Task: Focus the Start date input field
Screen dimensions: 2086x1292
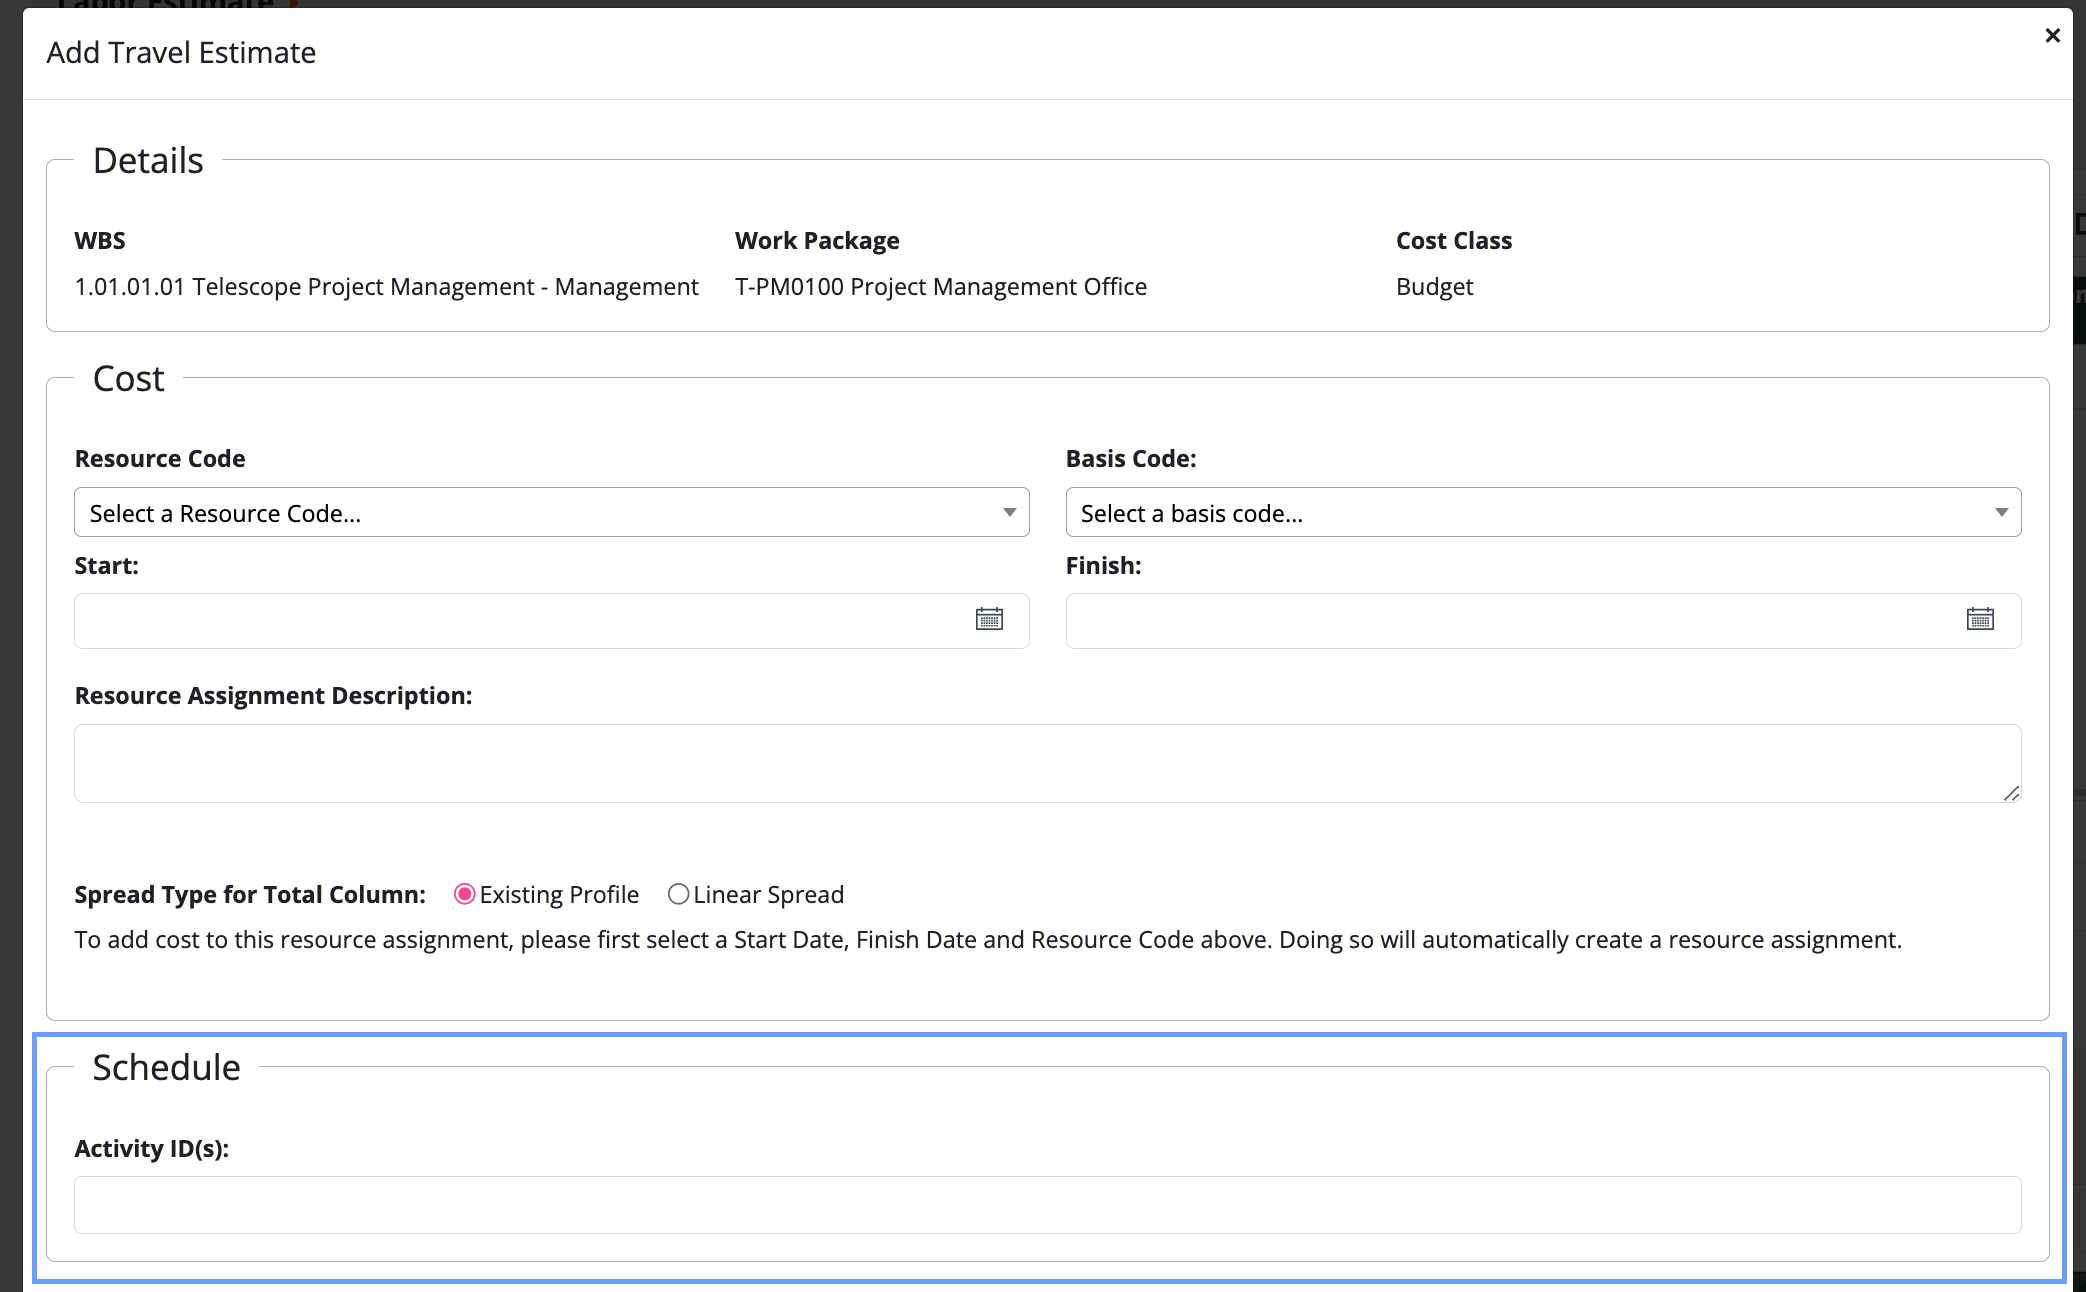Action: pyautogui.click(x=520, y=621)
